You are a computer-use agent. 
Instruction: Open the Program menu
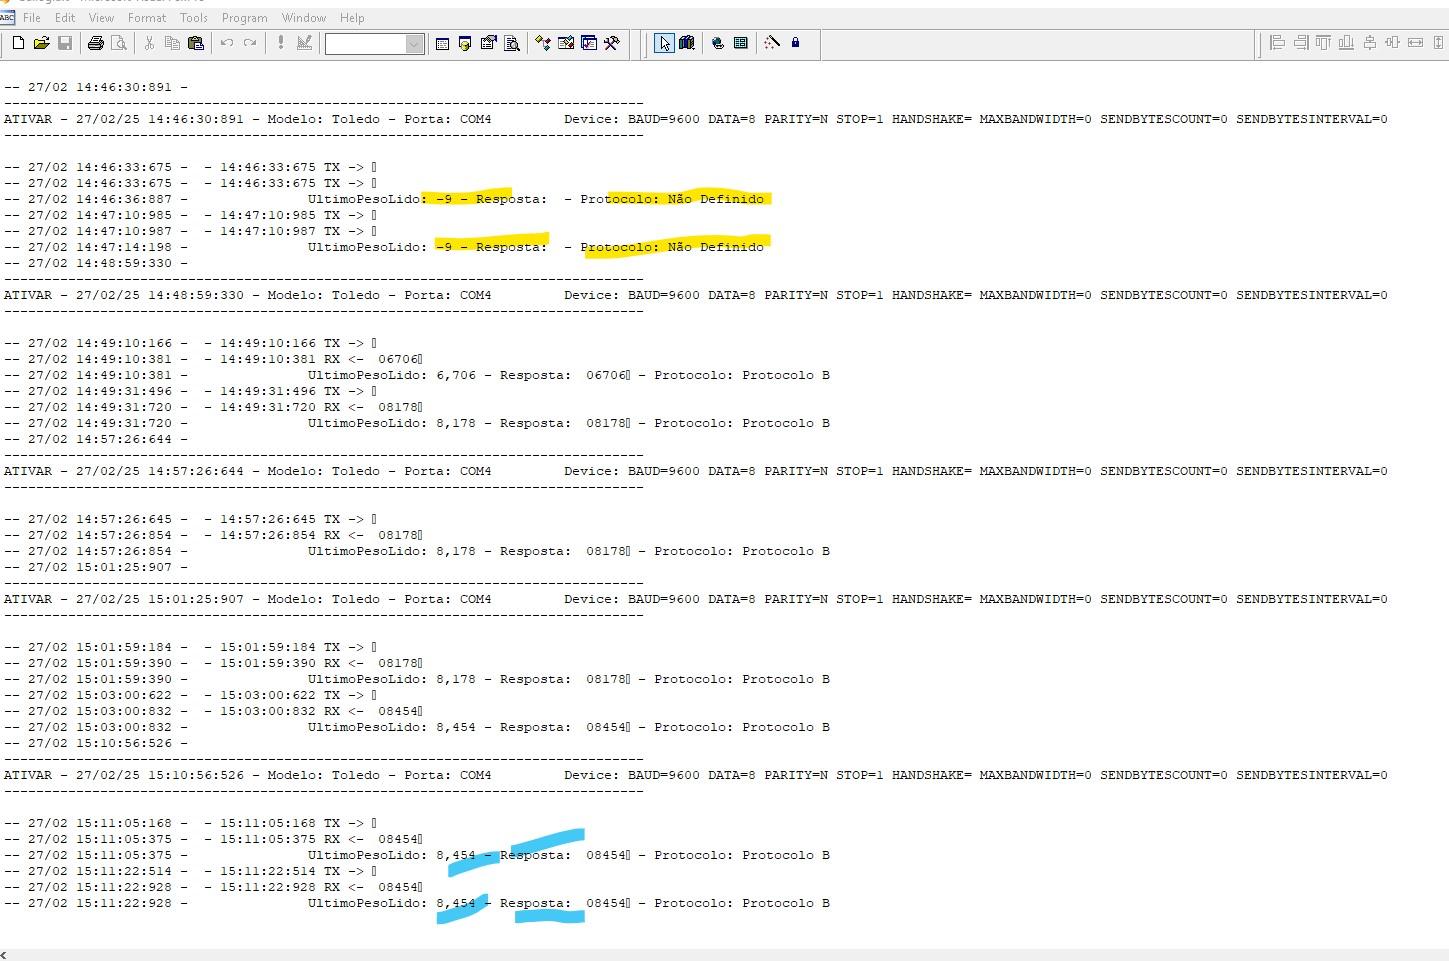click(x=245, y=18)
